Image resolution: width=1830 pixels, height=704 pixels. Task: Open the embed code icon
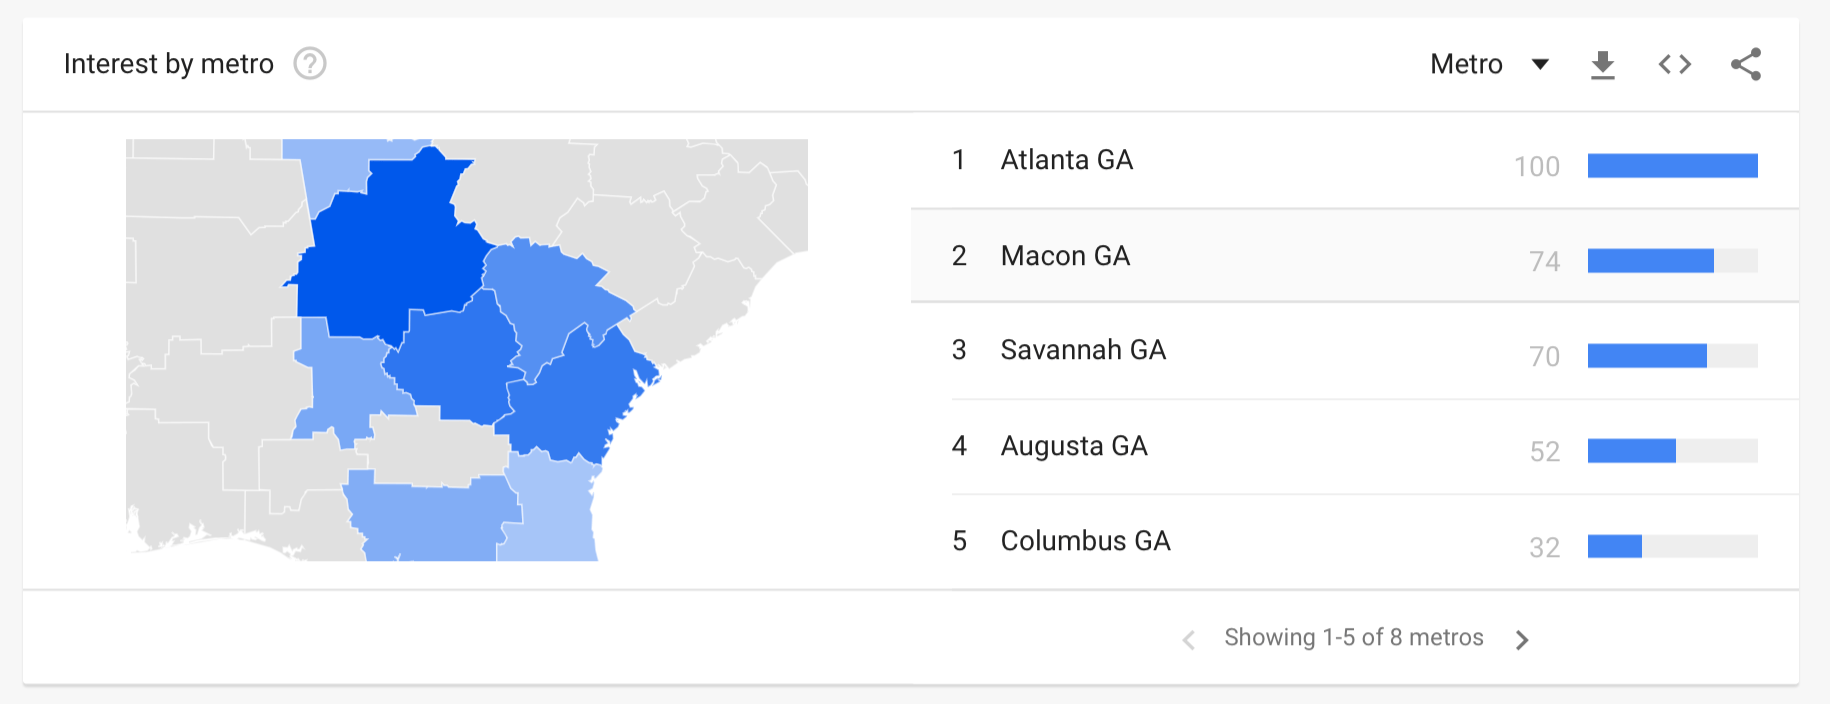[1675, 65]
